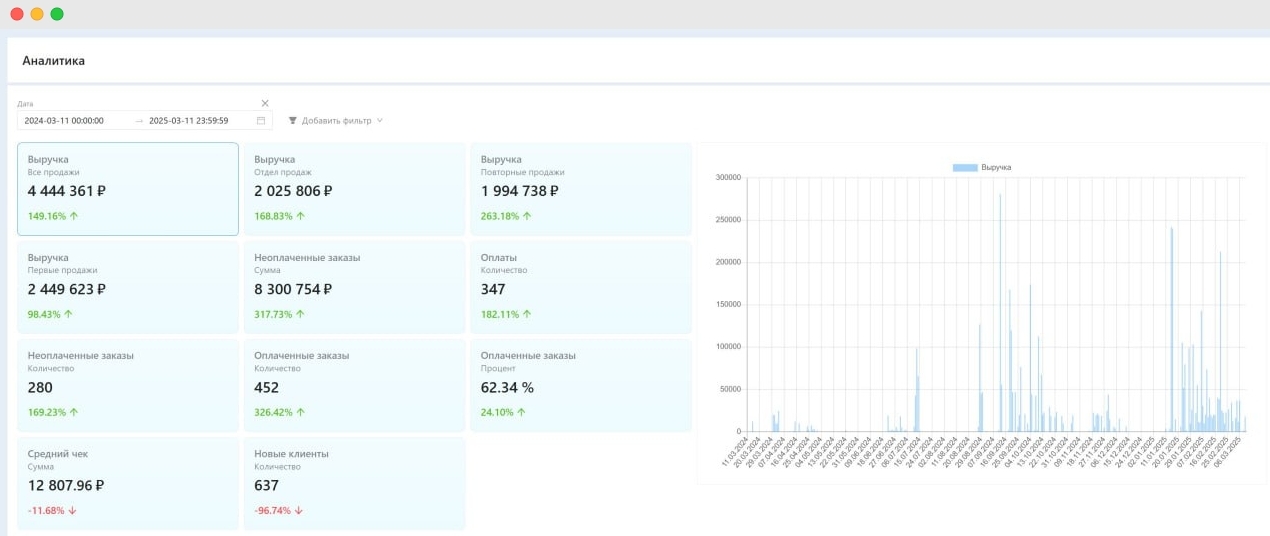Open the Неоплаченные заказы Количество card showing 280

tap(128, 385)
